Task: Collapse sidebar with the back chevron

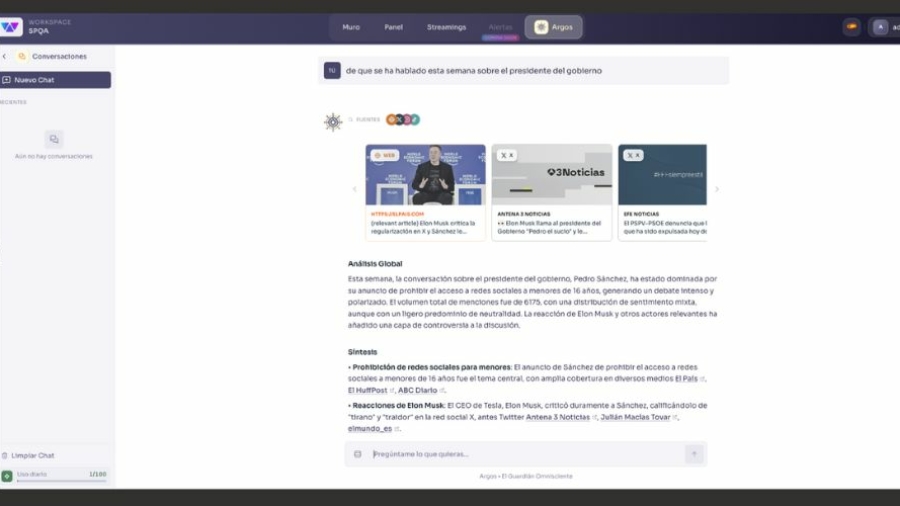Action: click(5, 57)
